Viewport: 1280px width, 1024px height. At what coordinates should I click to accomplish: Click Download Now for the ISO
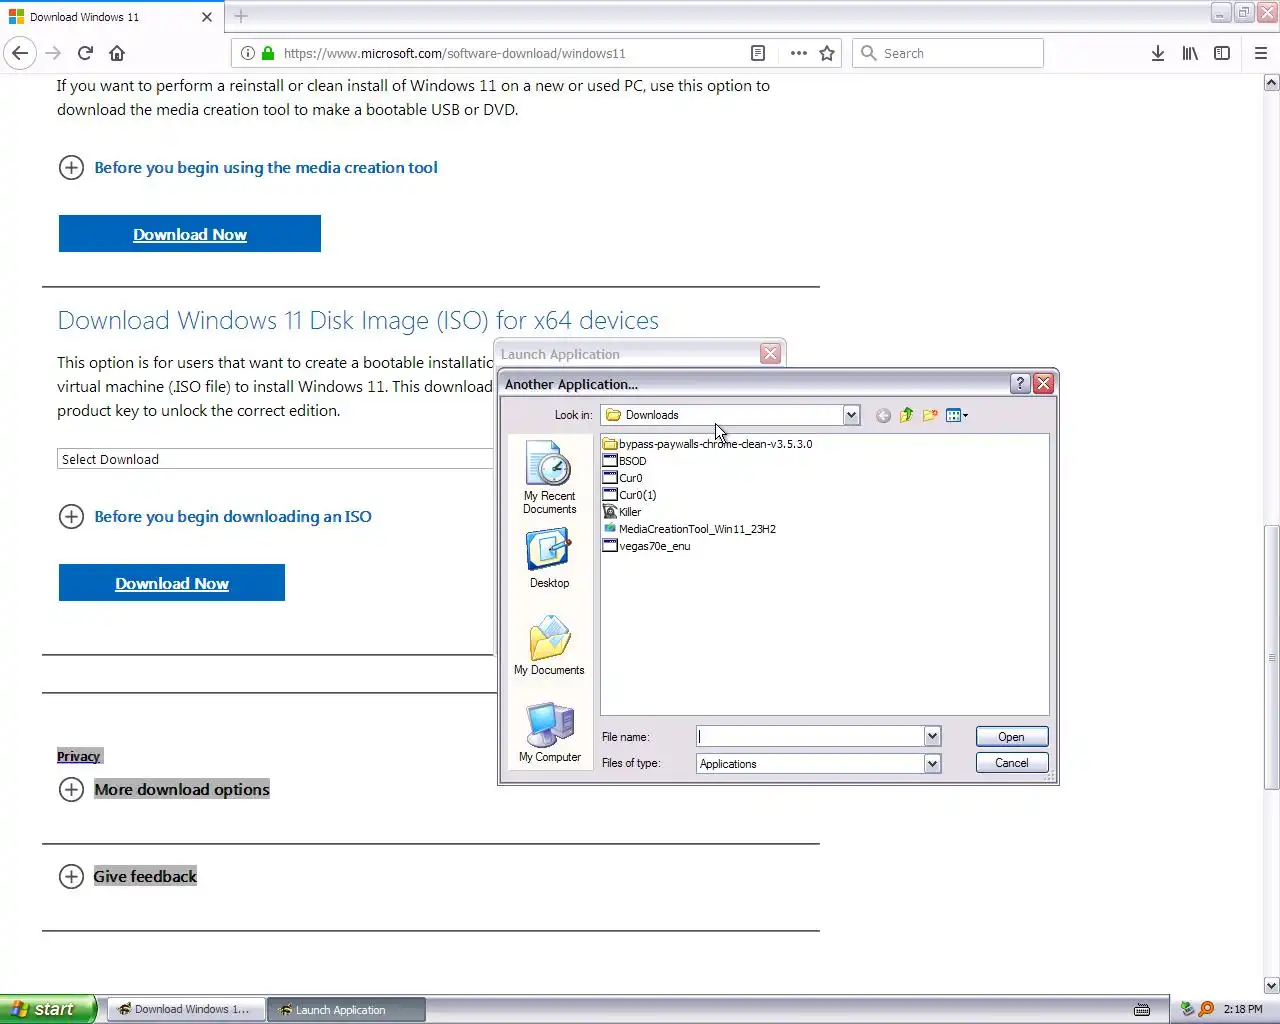click(x=172, y=583)
